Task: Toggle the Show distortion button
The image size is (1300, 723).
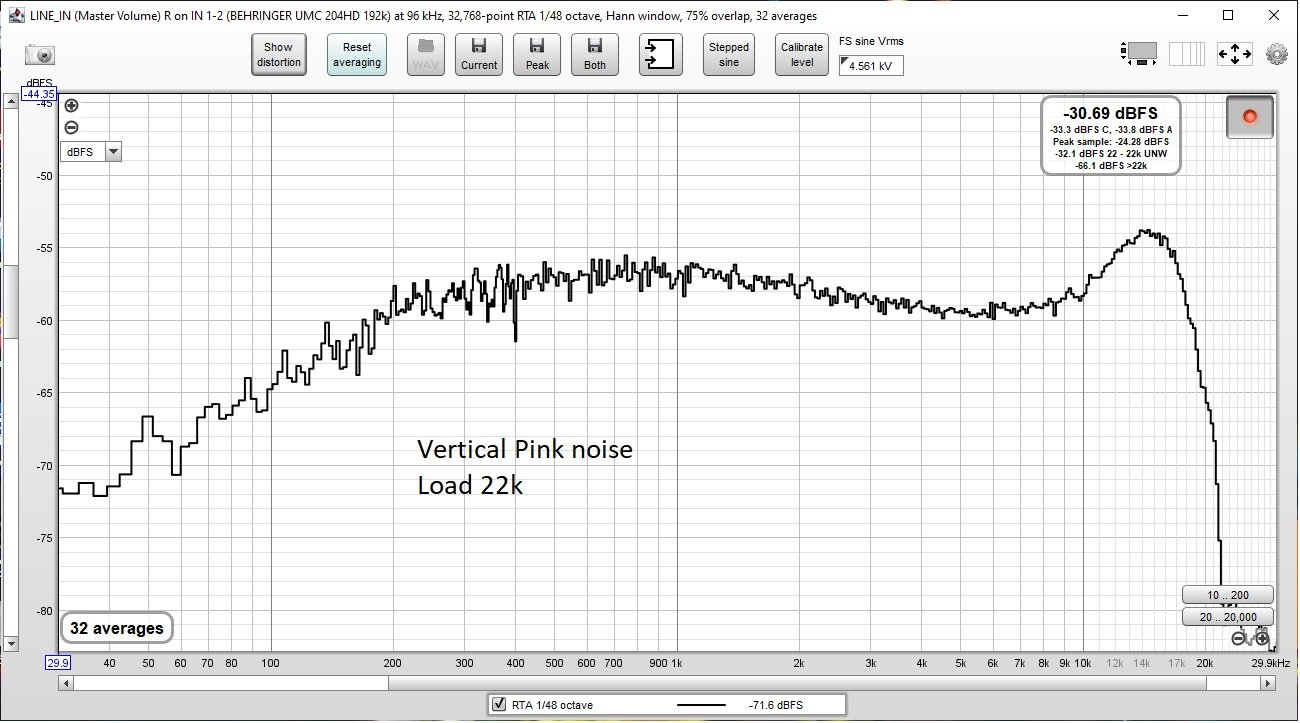Action: pyautogui.click(x=278, y=55)
